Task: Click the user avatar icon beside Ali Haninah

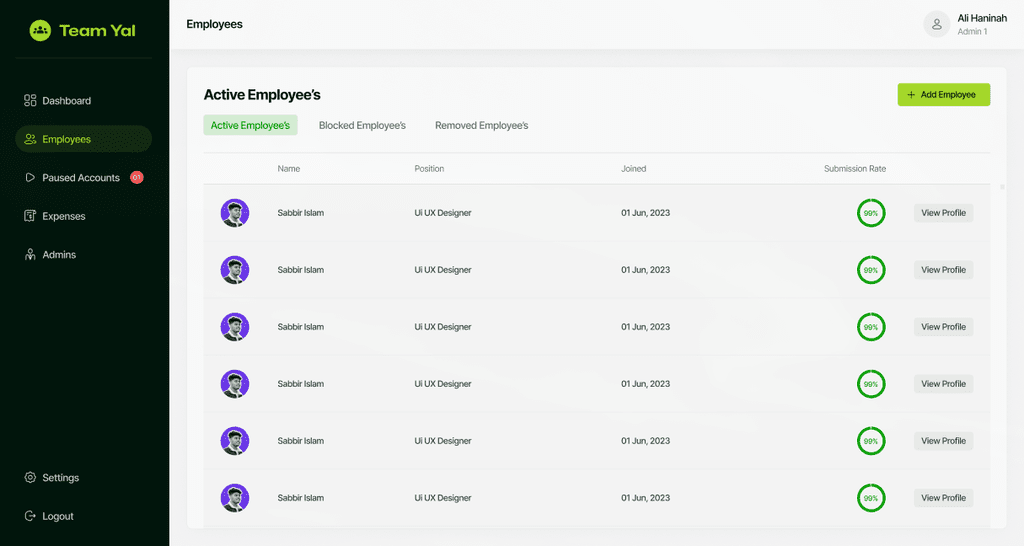Action: pos(936,25)
